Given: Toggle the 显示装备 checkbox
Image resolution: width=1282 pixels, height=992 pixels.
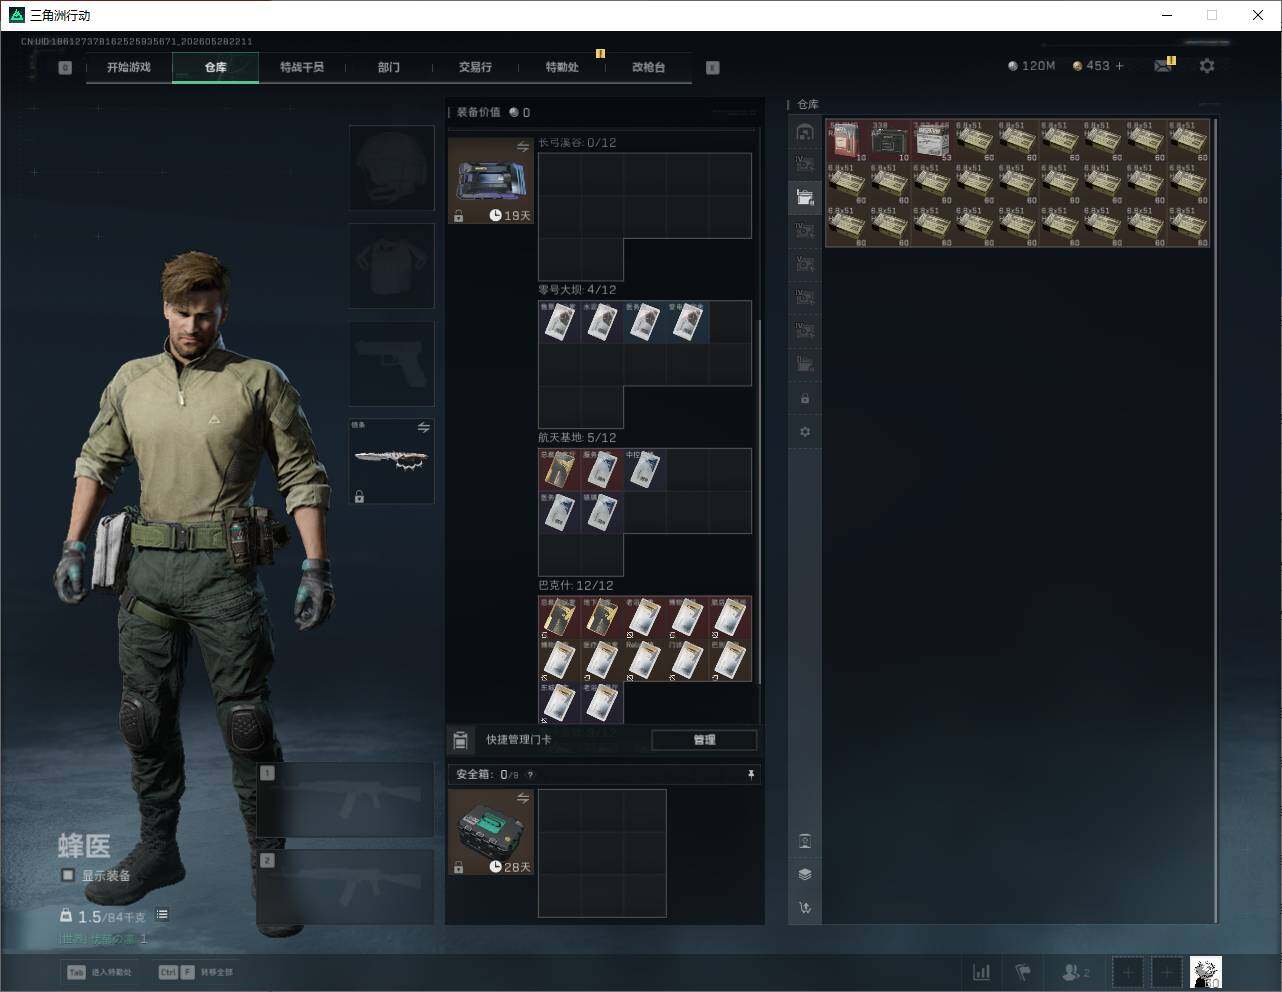Looking at the screenshot, I should (68, 875).
